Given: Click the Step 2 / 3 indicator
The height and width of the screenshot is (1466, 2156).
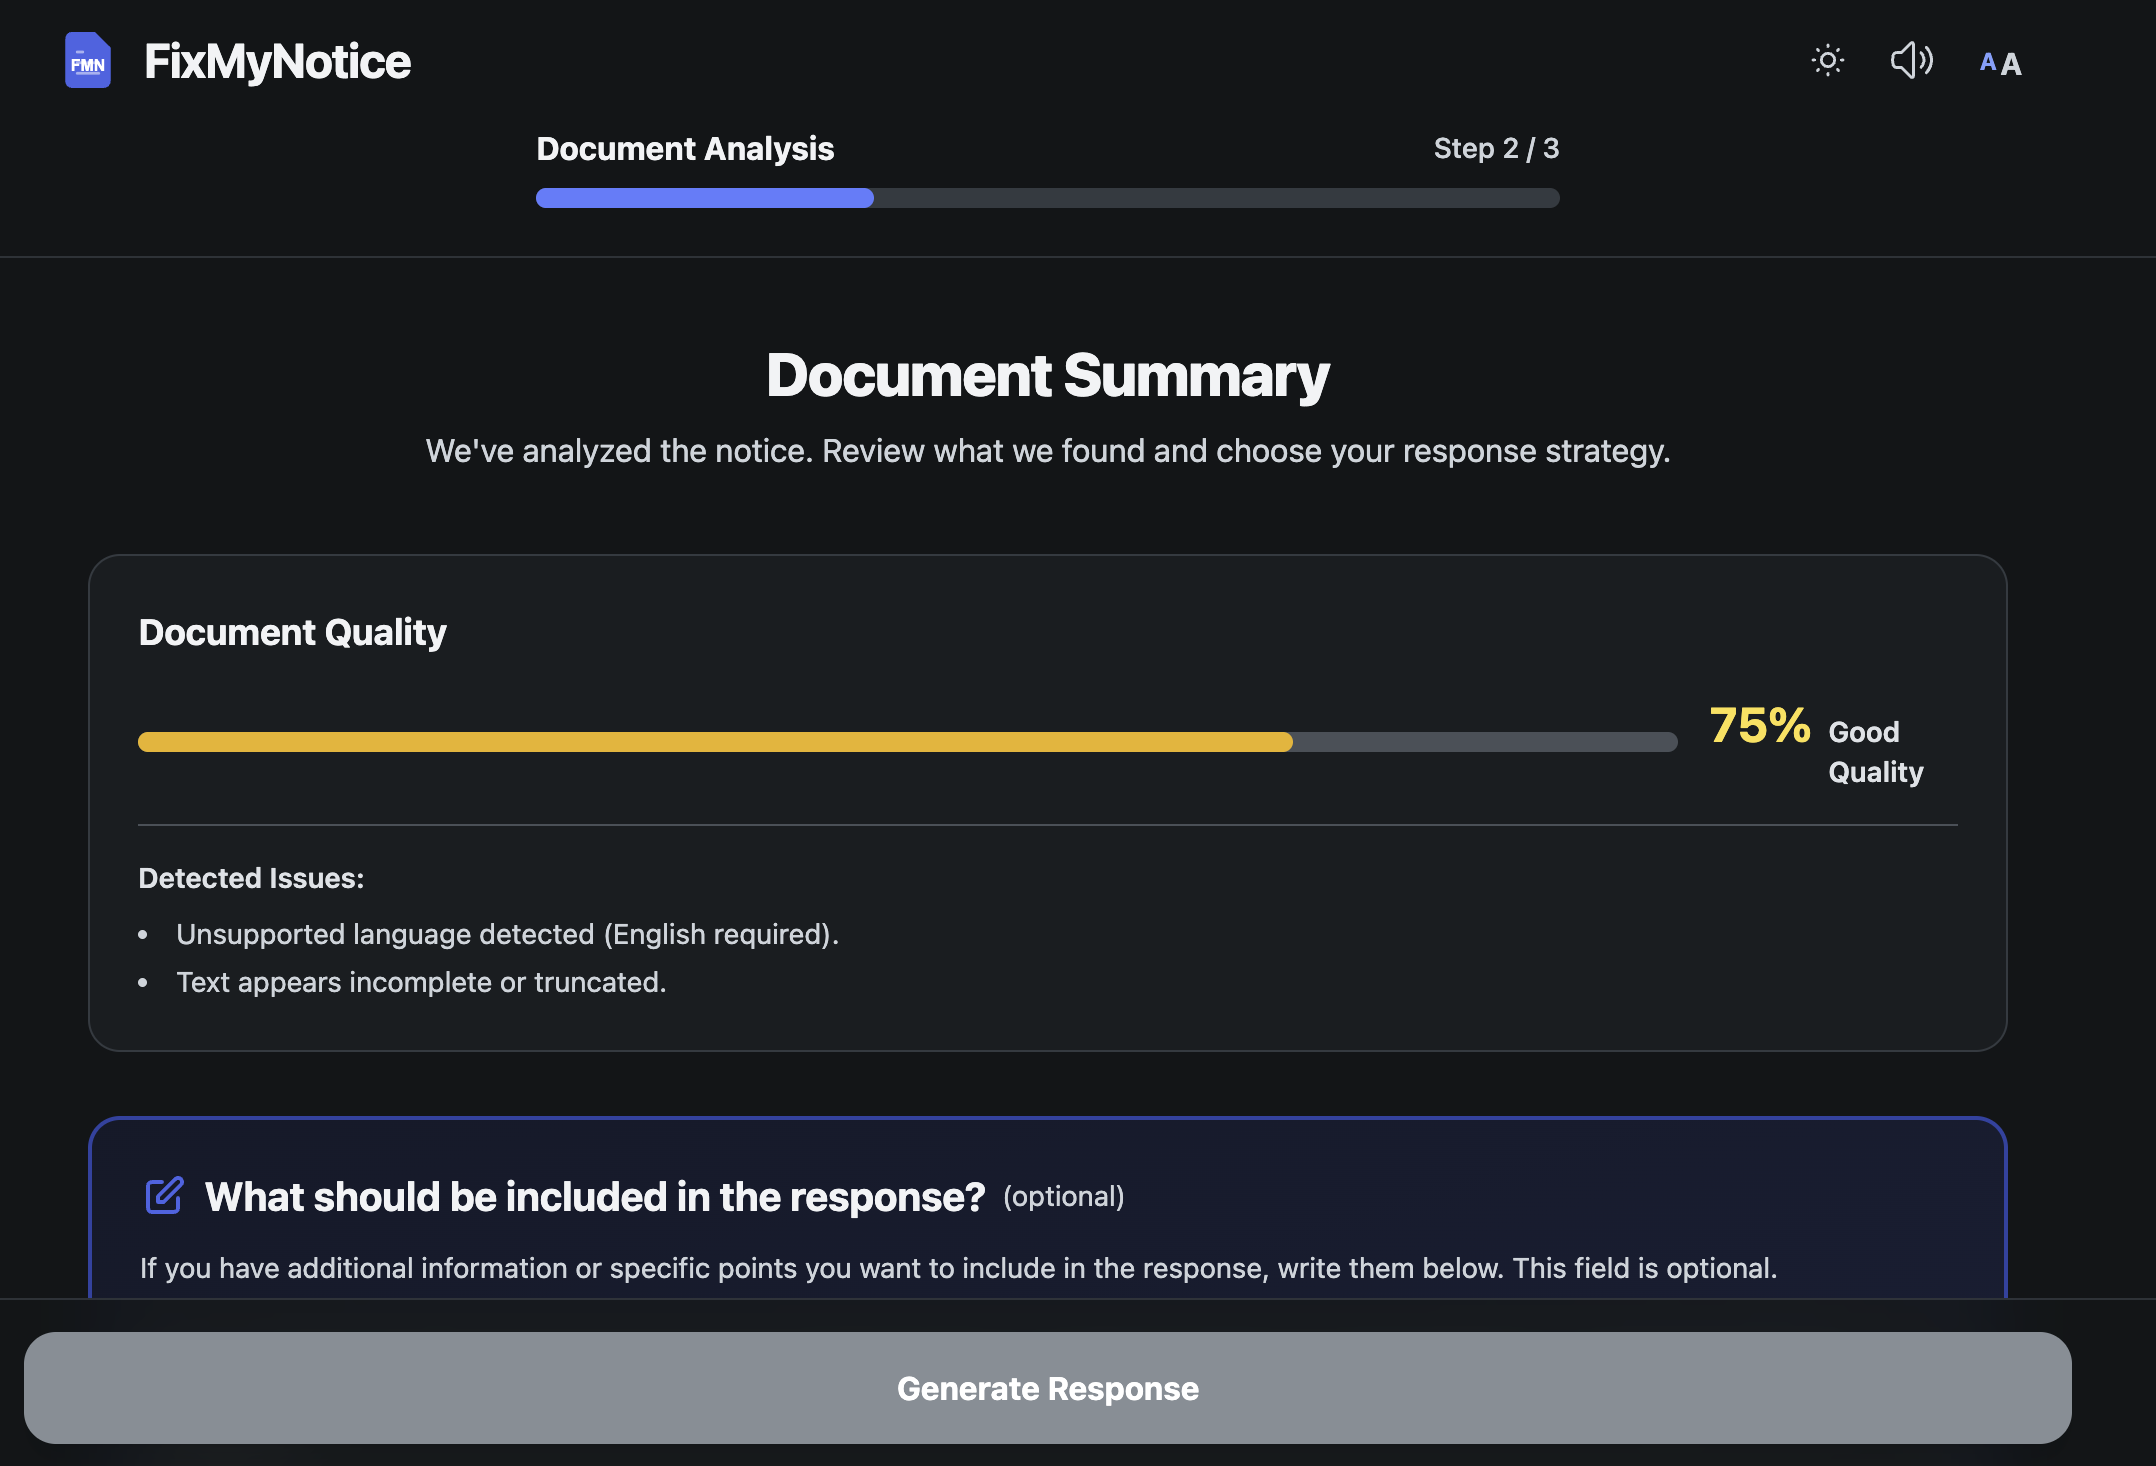Looking at the screenshot, I should coord(1495,149).
